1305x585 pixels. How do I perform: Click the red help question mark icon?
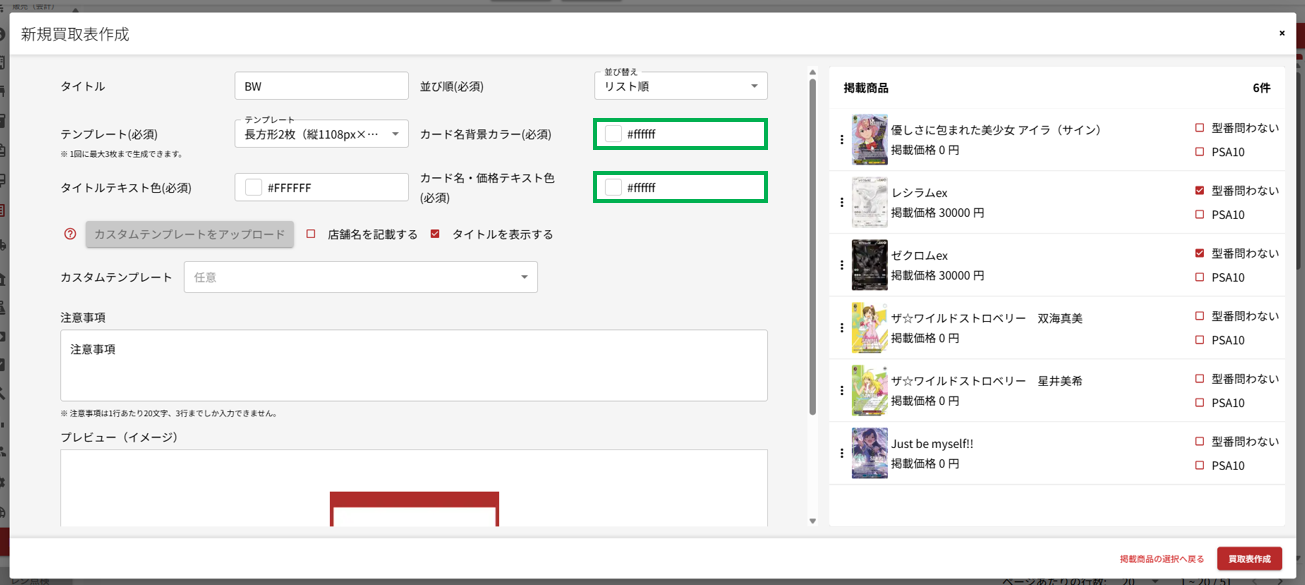(70, 234)
